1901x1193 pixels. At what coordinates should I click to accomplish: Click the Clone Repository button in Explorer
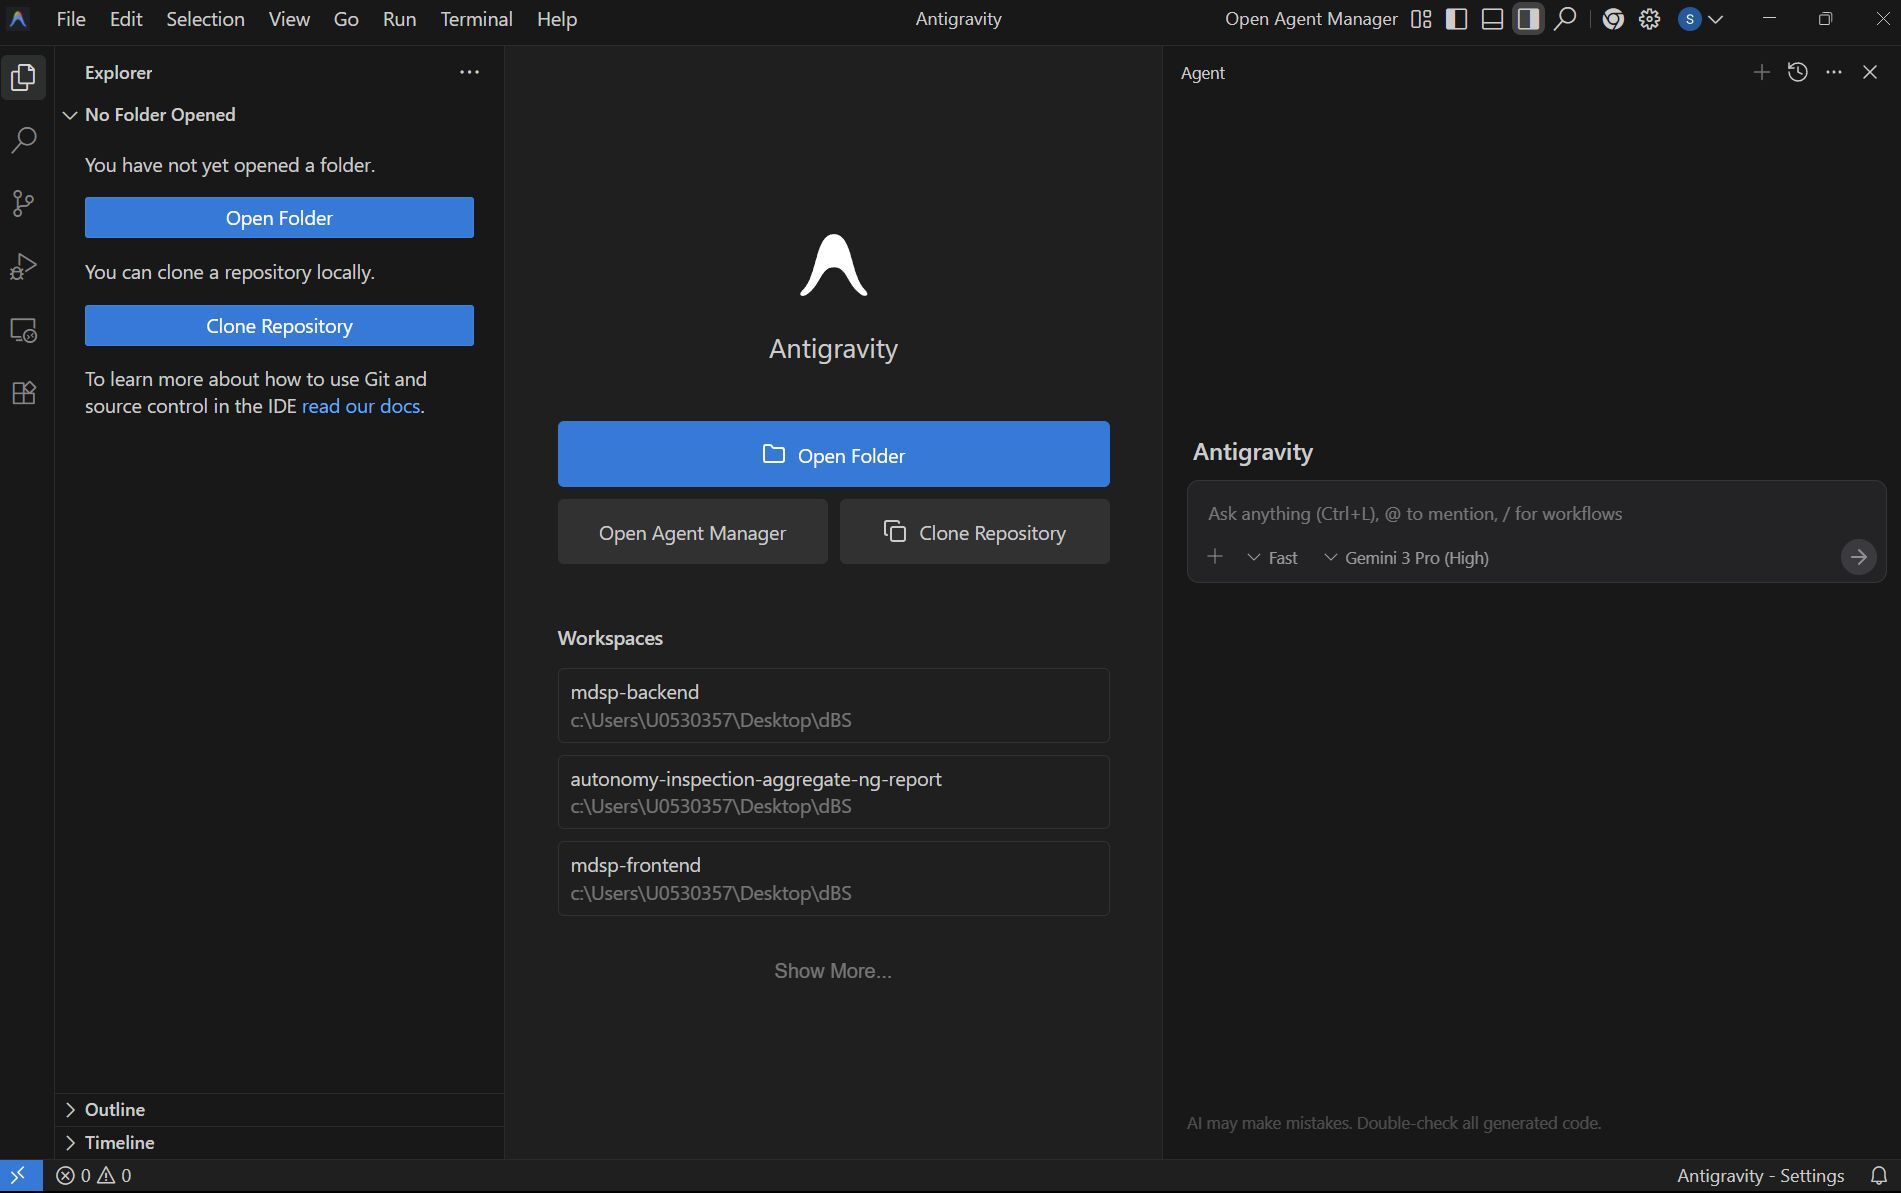[x=279, y=326]
